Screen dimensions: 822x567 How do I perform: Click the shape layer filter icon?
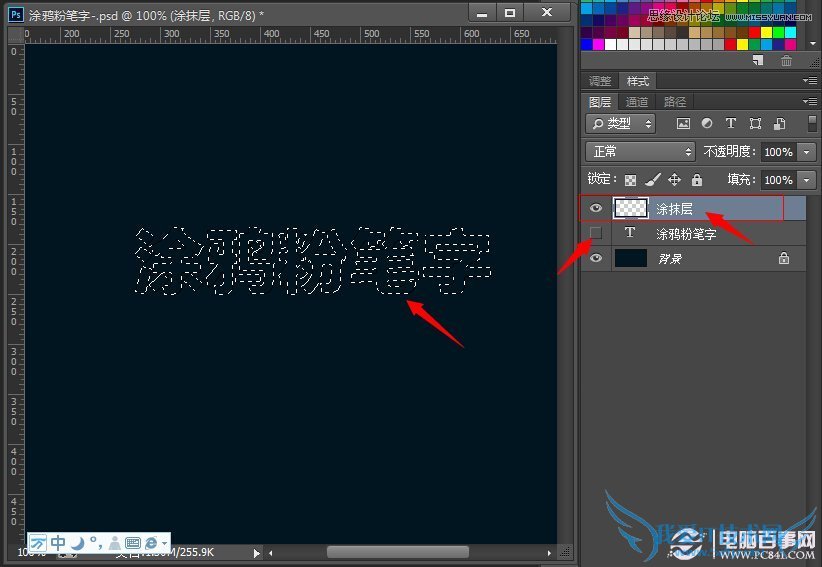[x=755, y=124]
